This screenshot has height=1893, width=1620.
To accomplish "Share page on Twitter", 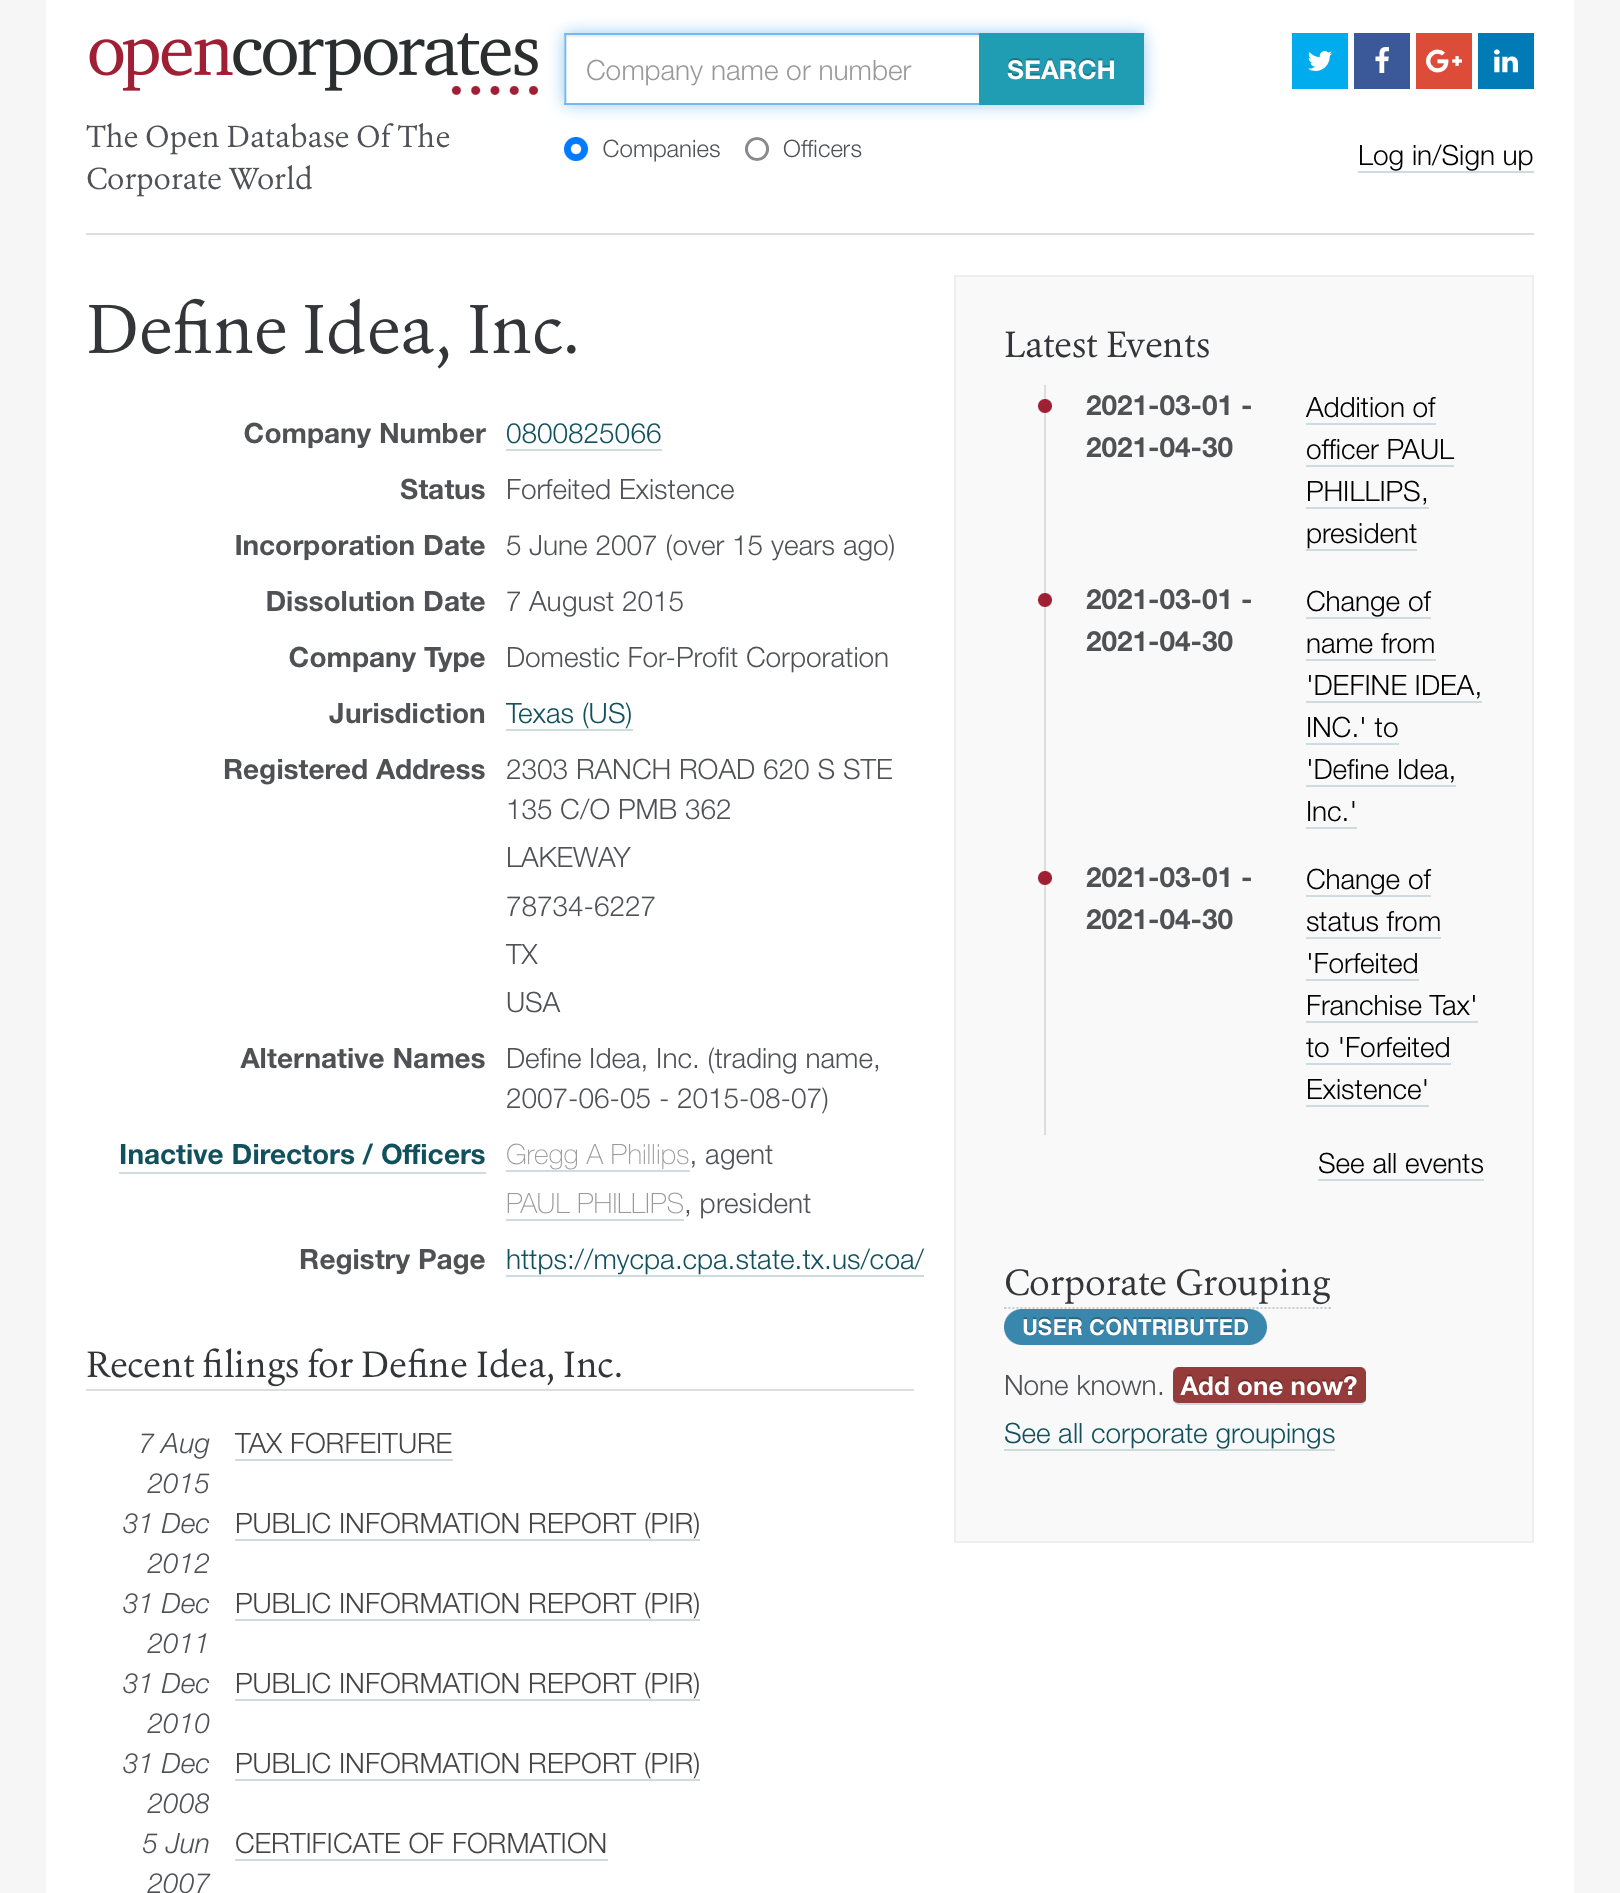I will 1319,61.
